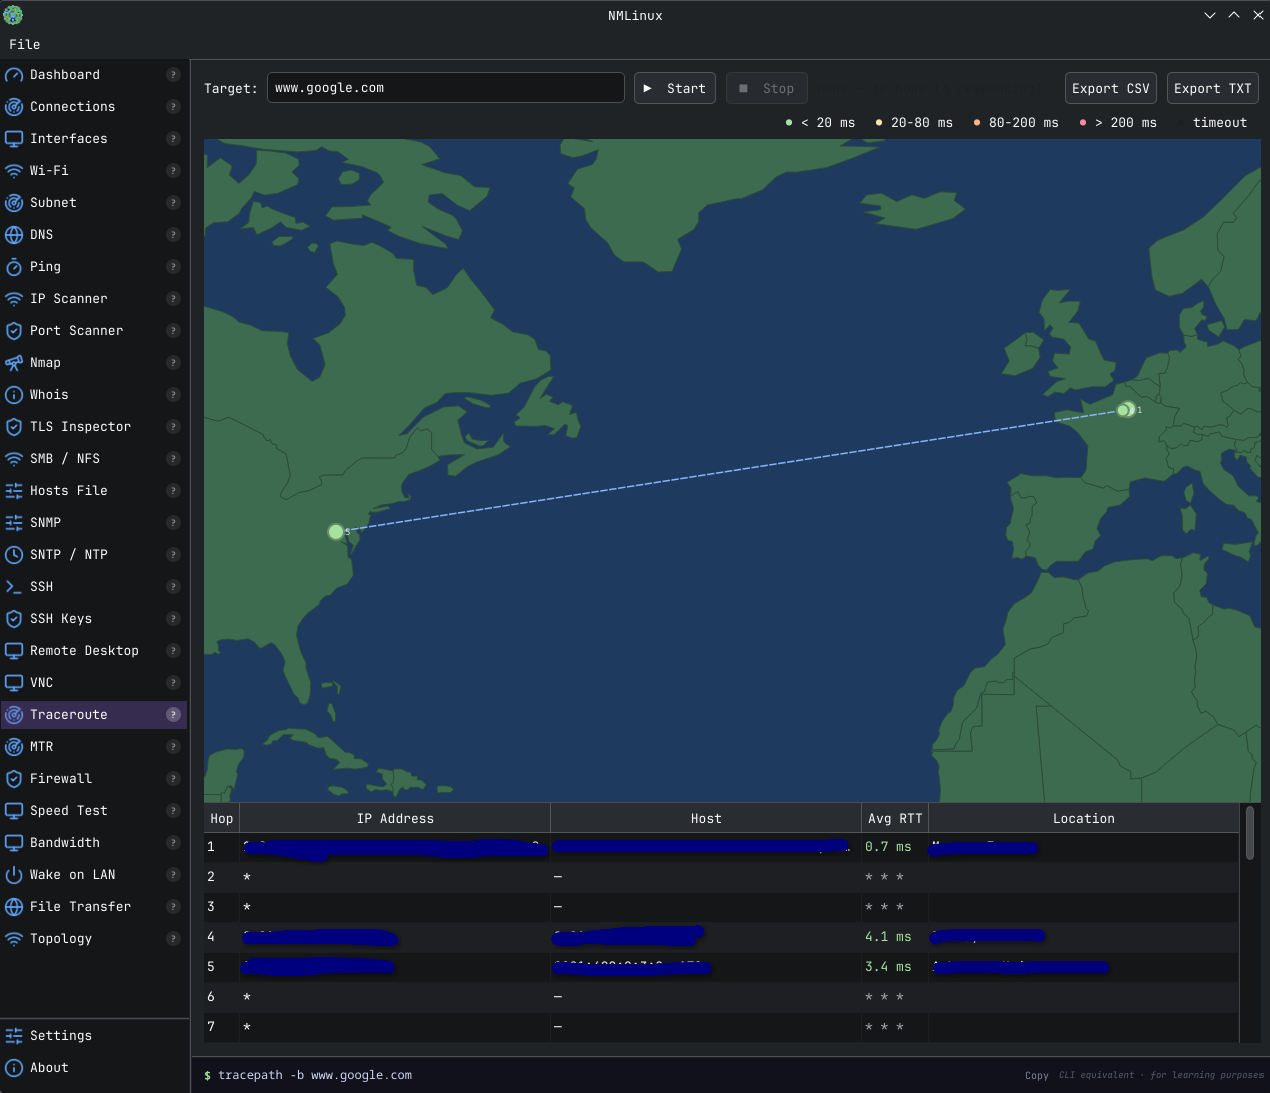Open the Speed Test monitor icon
This screenshot has height=1093, width=1270.
point(14,811)
